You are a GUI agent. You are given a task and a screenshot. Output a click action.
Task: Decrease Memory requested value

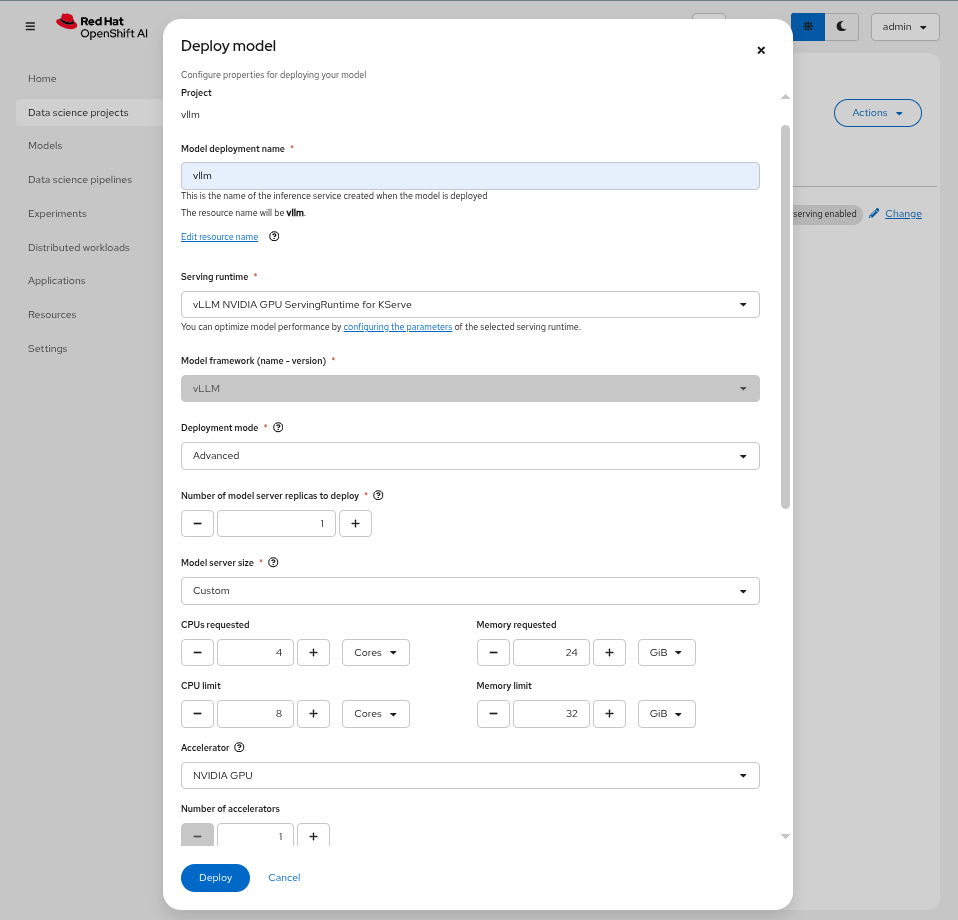tap(493, 652)
